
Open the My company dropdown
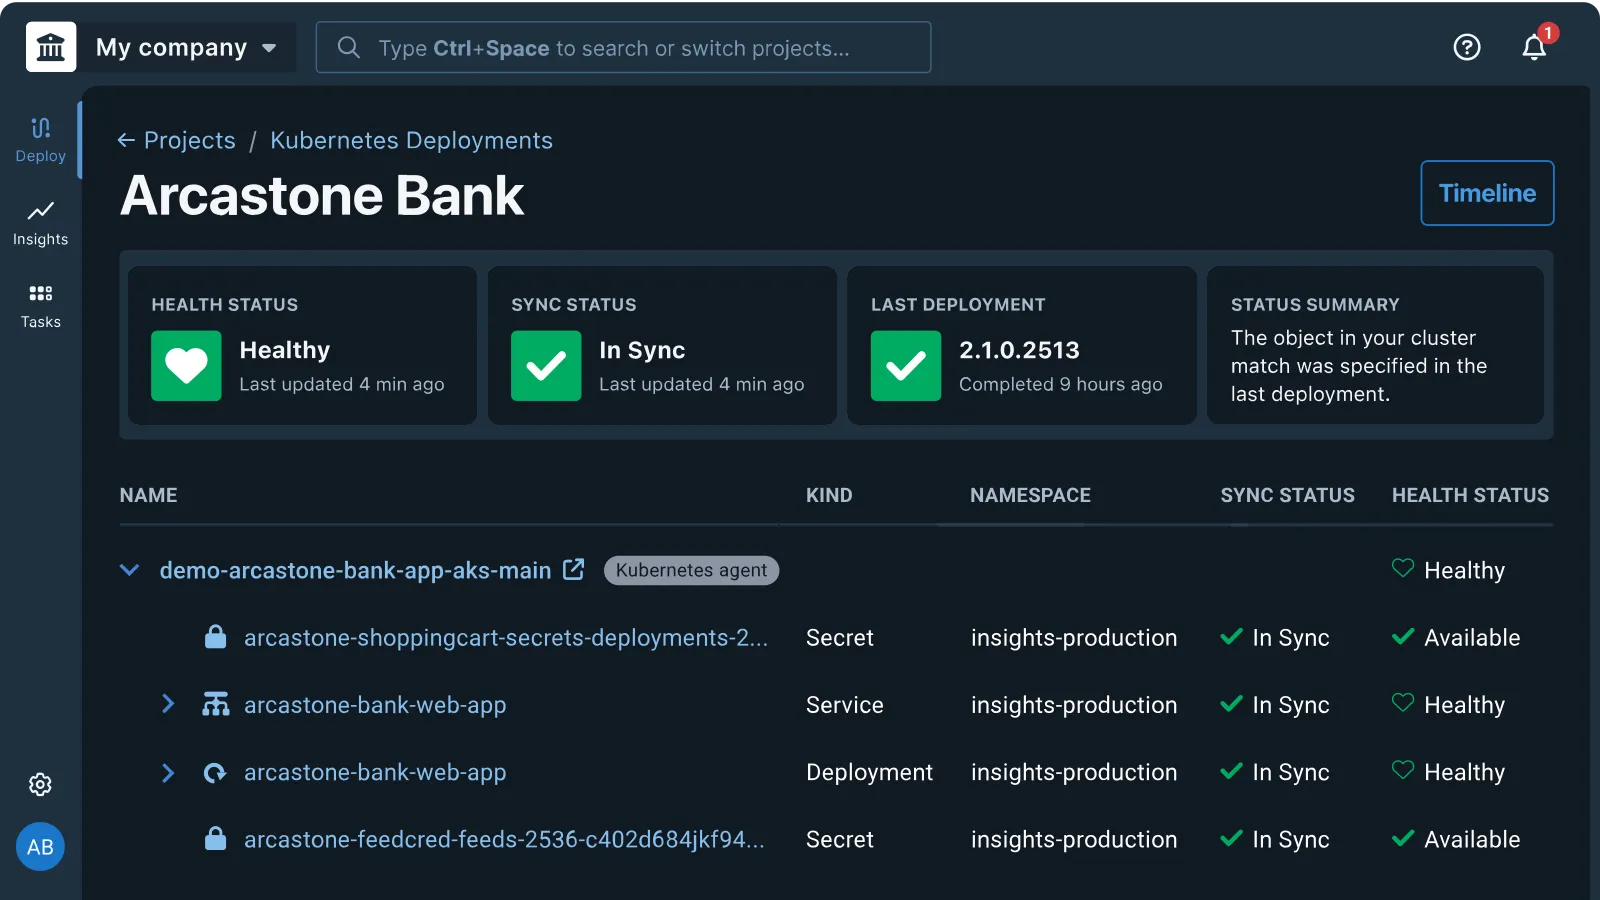point(187,47)
